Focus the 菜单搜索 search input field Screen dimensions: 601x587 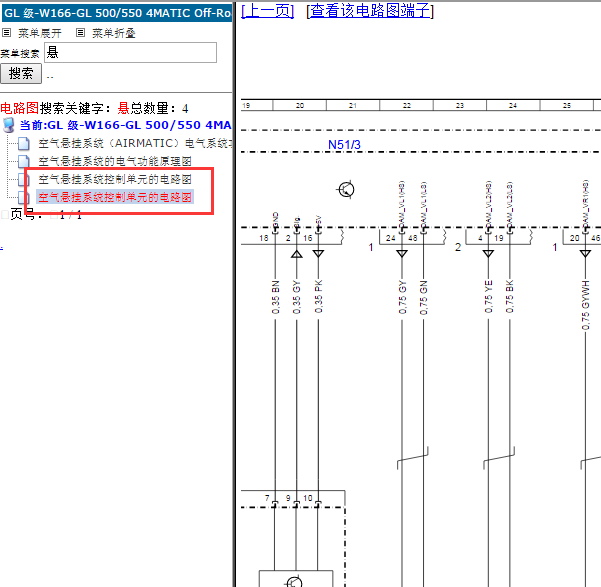click(x=131, y=53)
